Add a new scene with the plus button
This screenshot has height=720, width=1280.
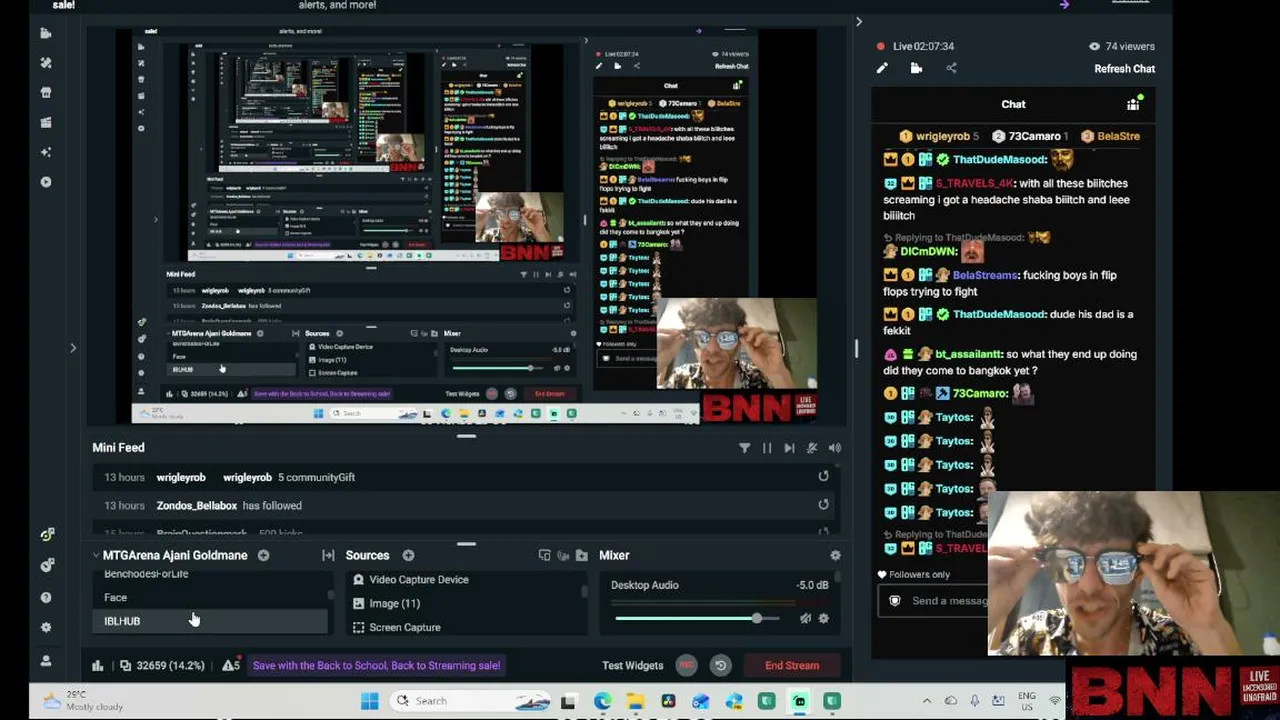(263, 555)
